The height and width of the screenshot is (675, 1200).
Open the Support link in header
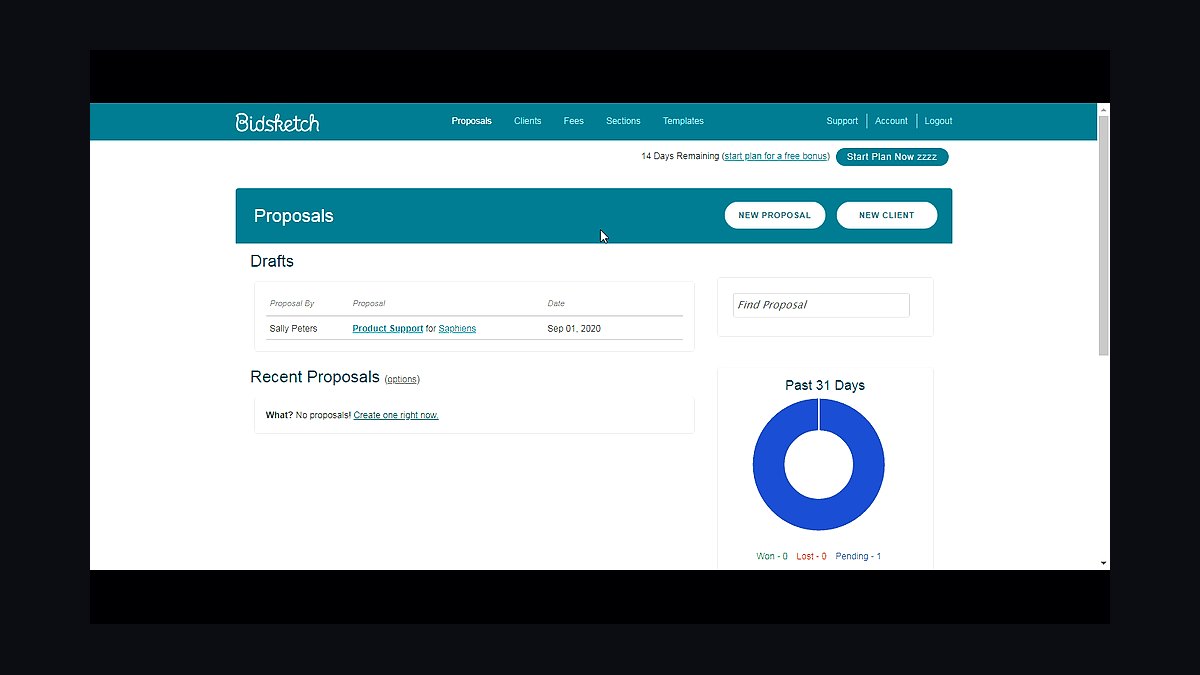click(842, 121)
